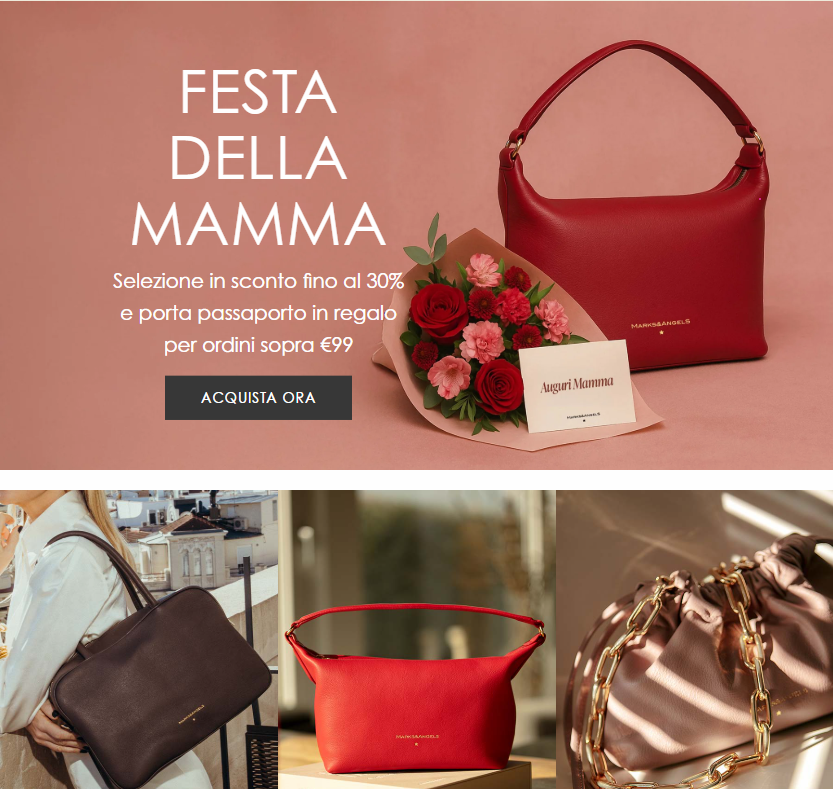Click the FESTA DELLA MAMMA headline
The image size is (833, 789).
pos(258,157)
